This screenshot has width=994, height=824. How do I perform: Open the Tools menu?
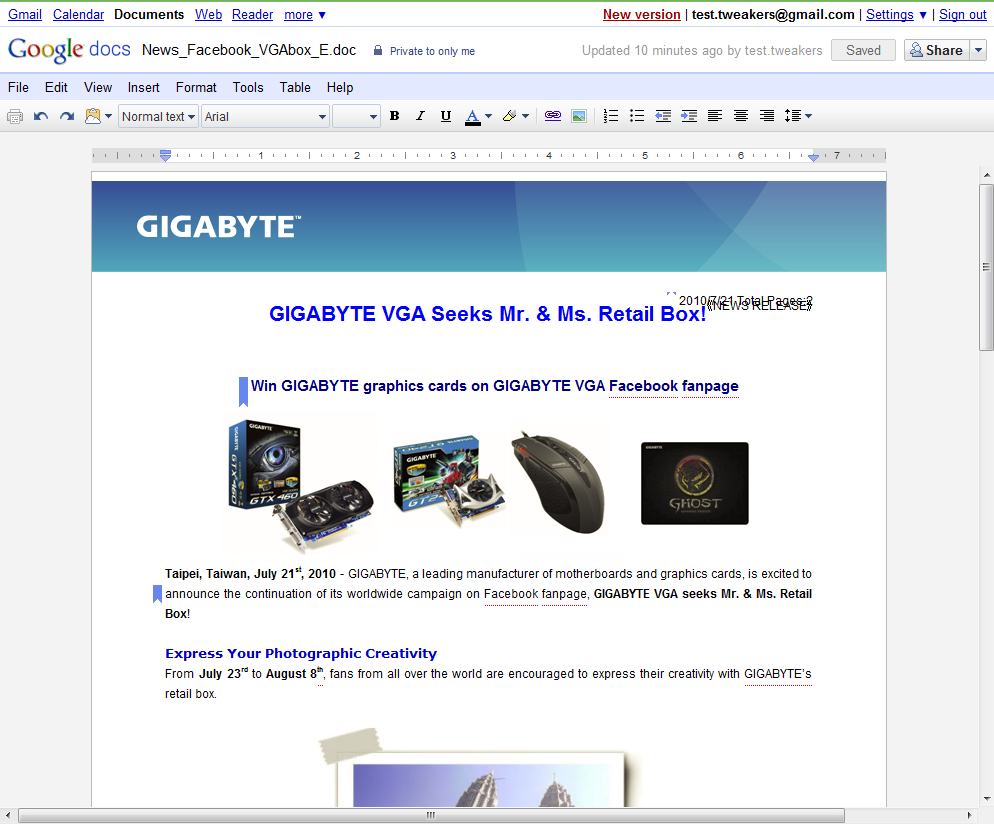pos(248,87)
